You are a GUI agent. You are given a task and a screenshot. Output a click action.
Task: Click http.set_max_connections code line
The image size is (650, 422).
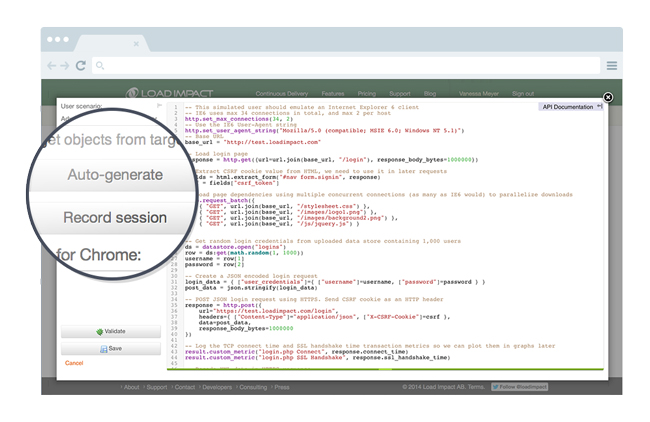(x=239, y=119)
